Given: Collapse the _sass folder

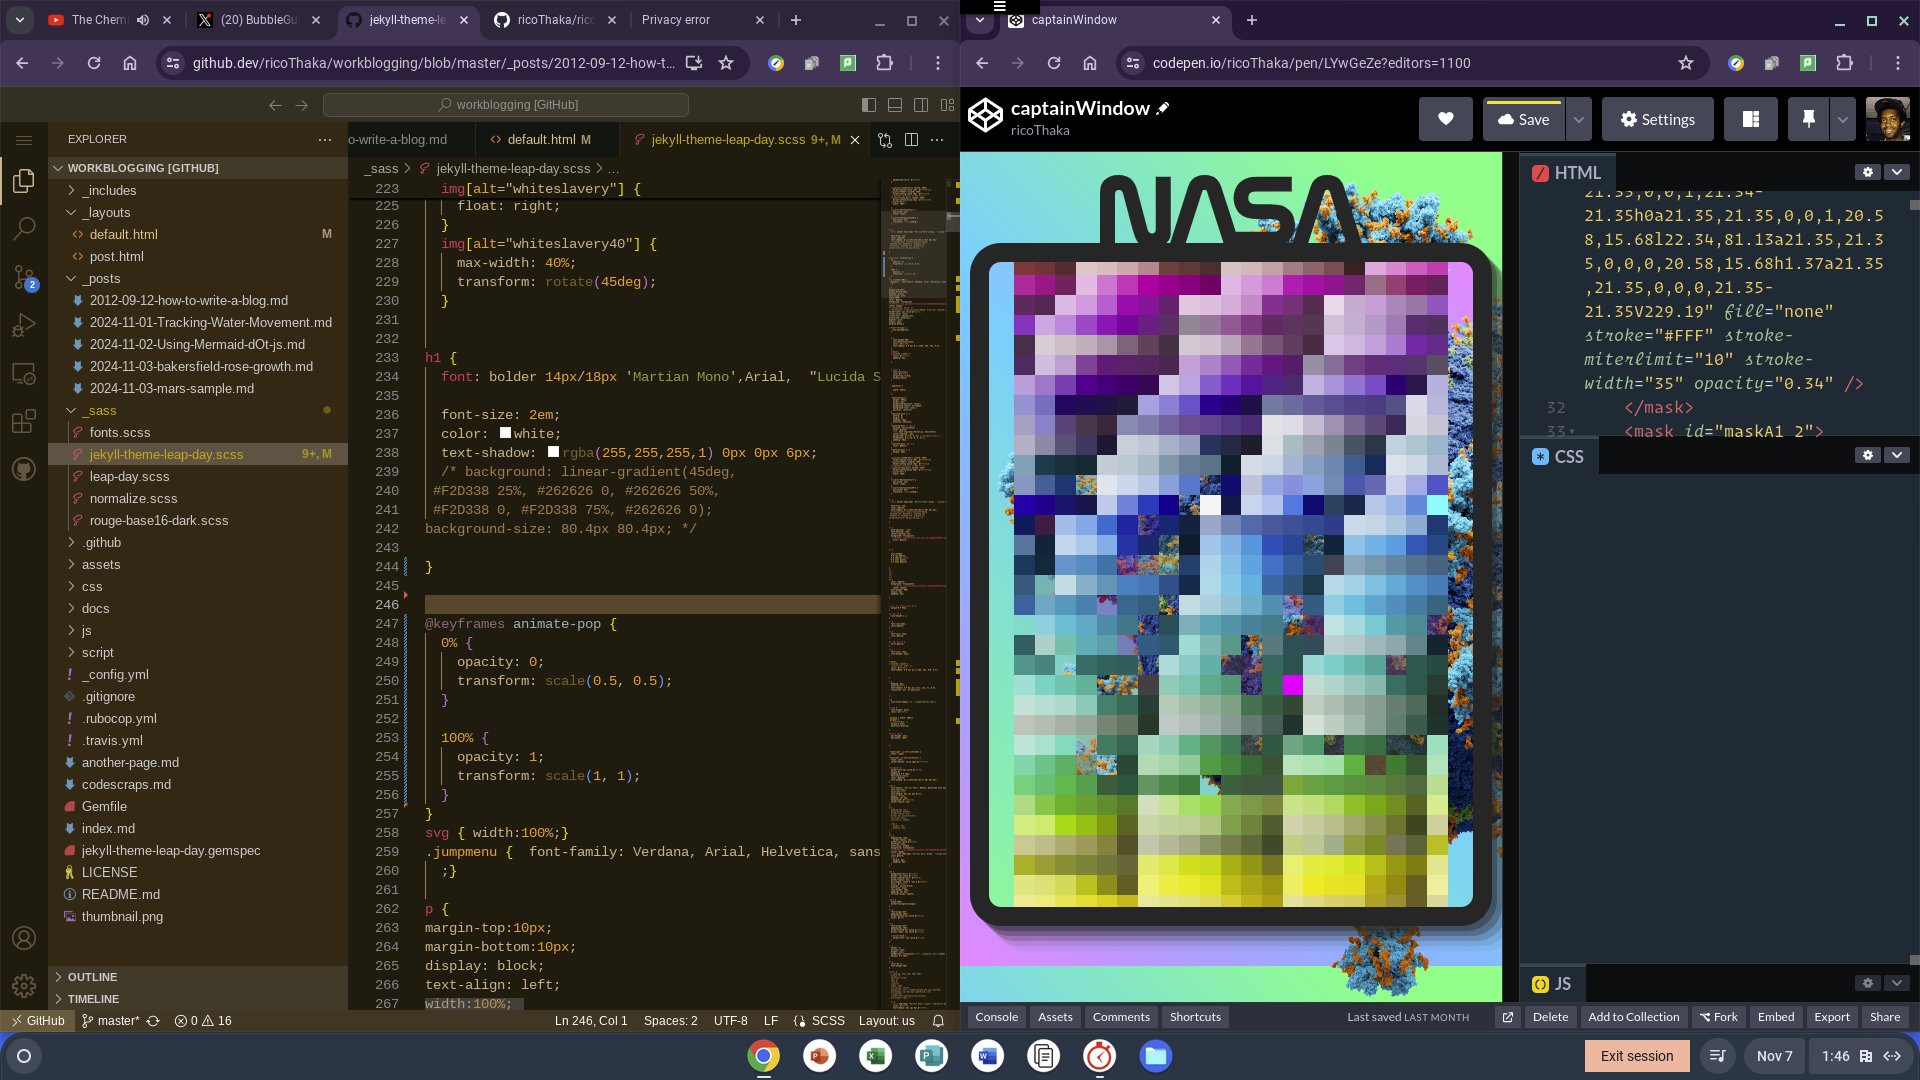Looking at the screenshot, I should tap(99, 410).
